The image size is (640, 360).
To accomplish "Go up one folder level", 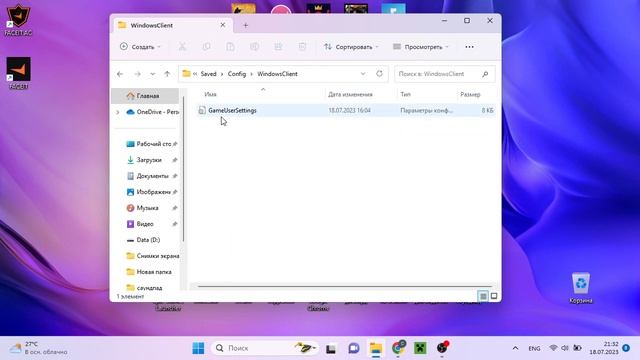I will click(x=167, y=74).
